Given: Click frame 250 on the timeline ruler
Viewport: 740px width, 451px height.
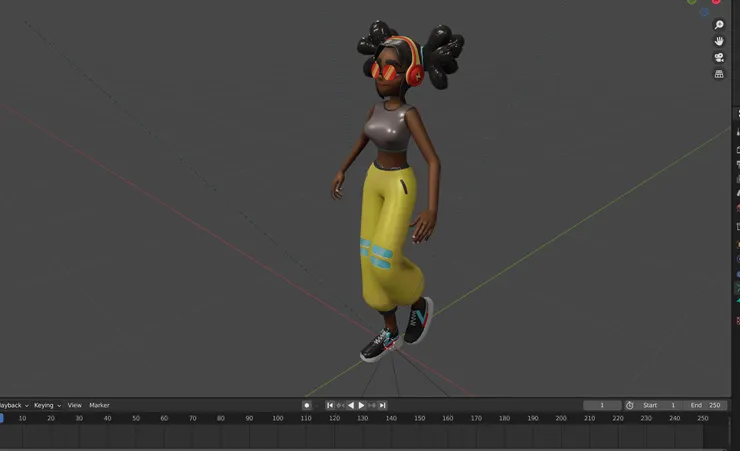Looking at the screenshot, I should pos(703,418).
